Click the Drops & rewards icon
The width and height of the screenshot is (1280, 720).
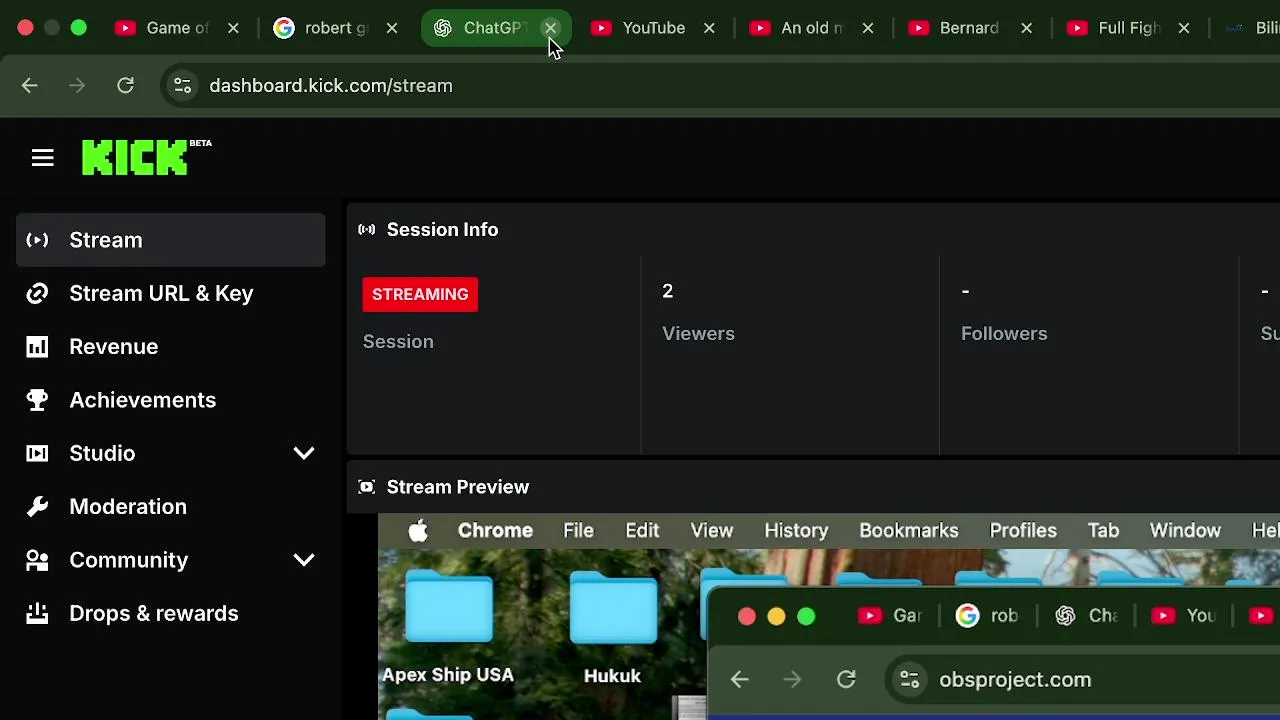[x=37, y=613]
